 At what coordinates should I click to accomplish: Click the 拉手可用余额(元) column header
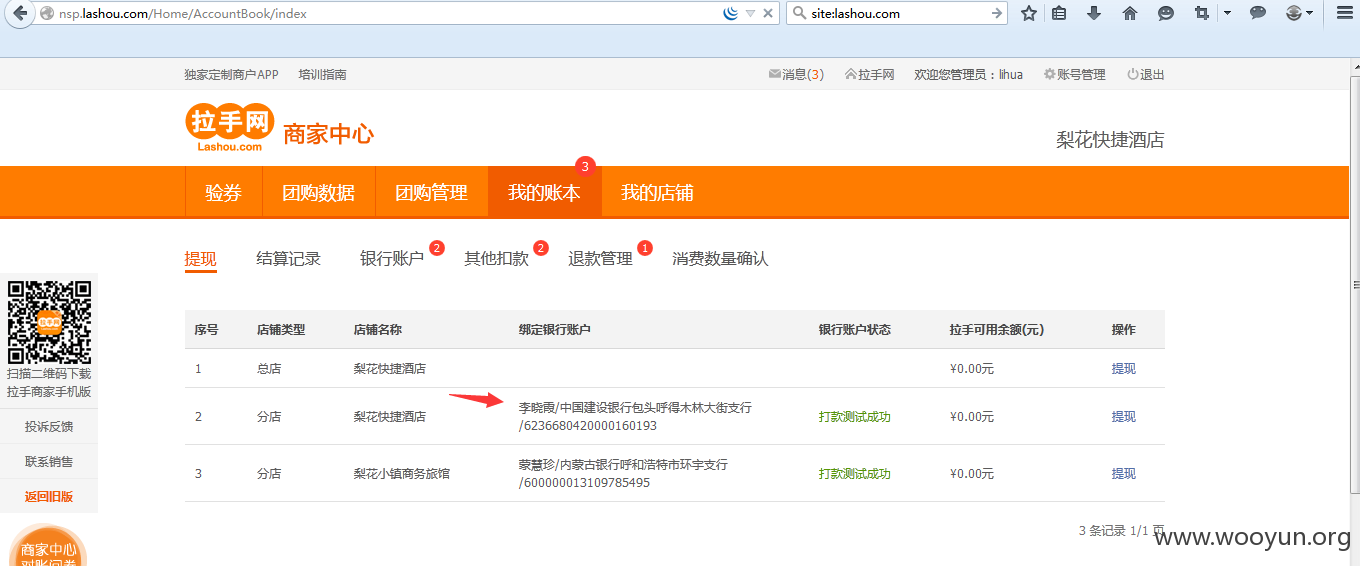point(997,330)
